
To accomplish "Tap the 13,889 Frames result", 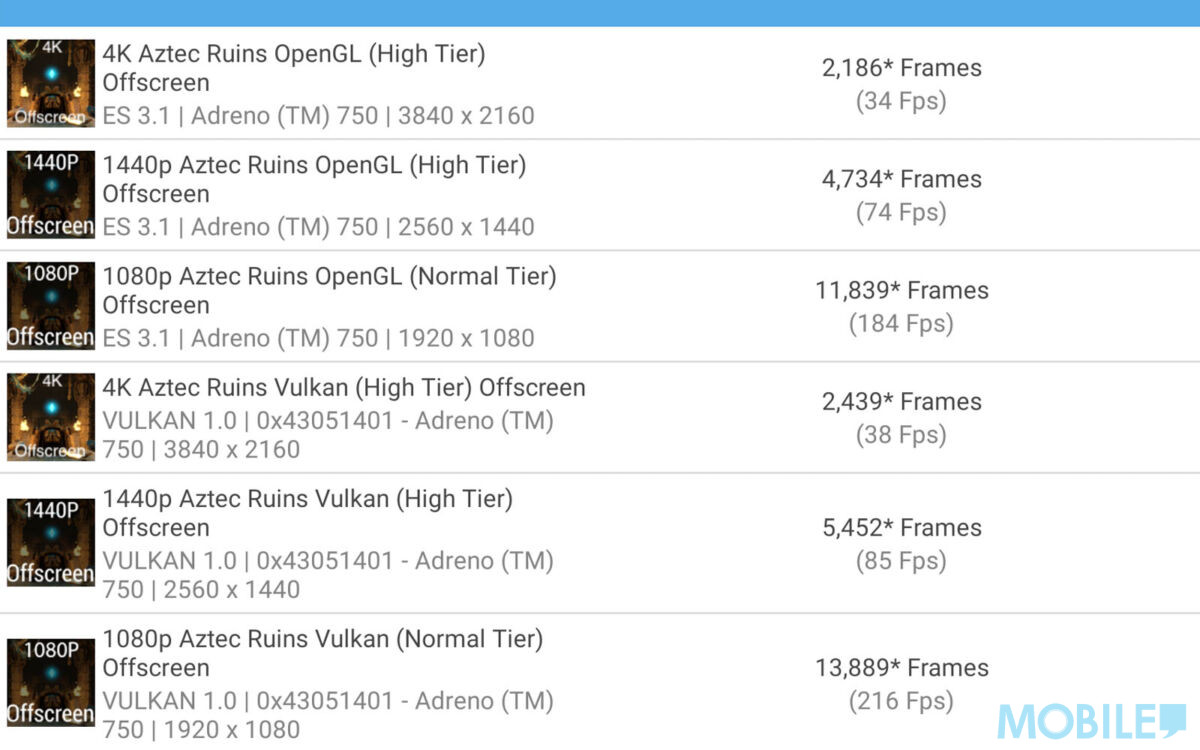I will (x=901, y=668).
